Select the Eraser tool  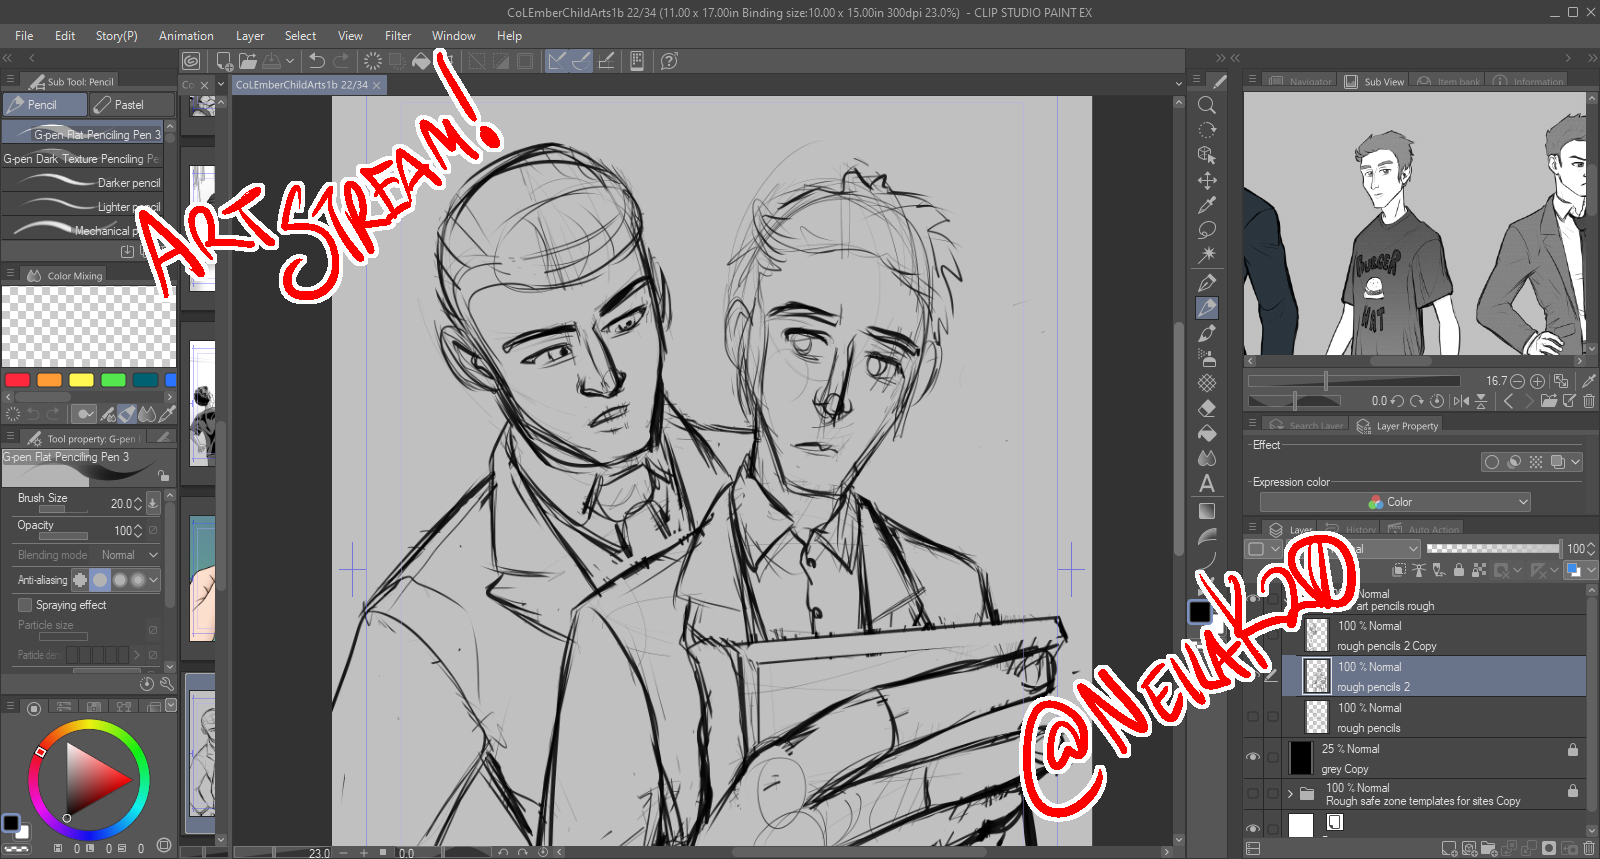coord(1207,408)
